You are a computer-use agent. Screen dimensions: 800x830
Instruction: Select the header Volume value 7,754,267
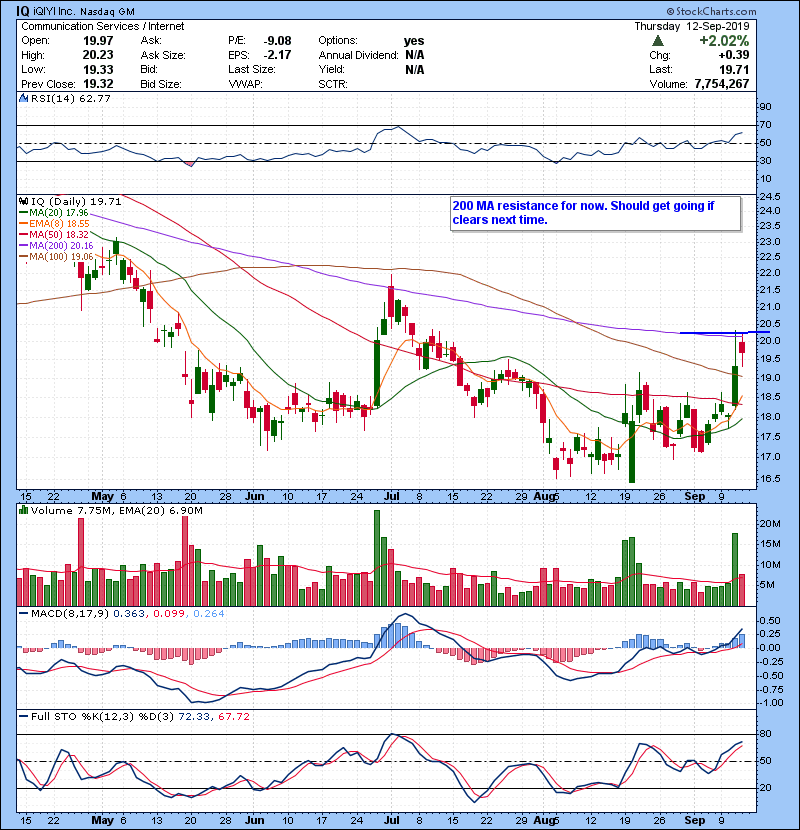[x=722, y=84]
